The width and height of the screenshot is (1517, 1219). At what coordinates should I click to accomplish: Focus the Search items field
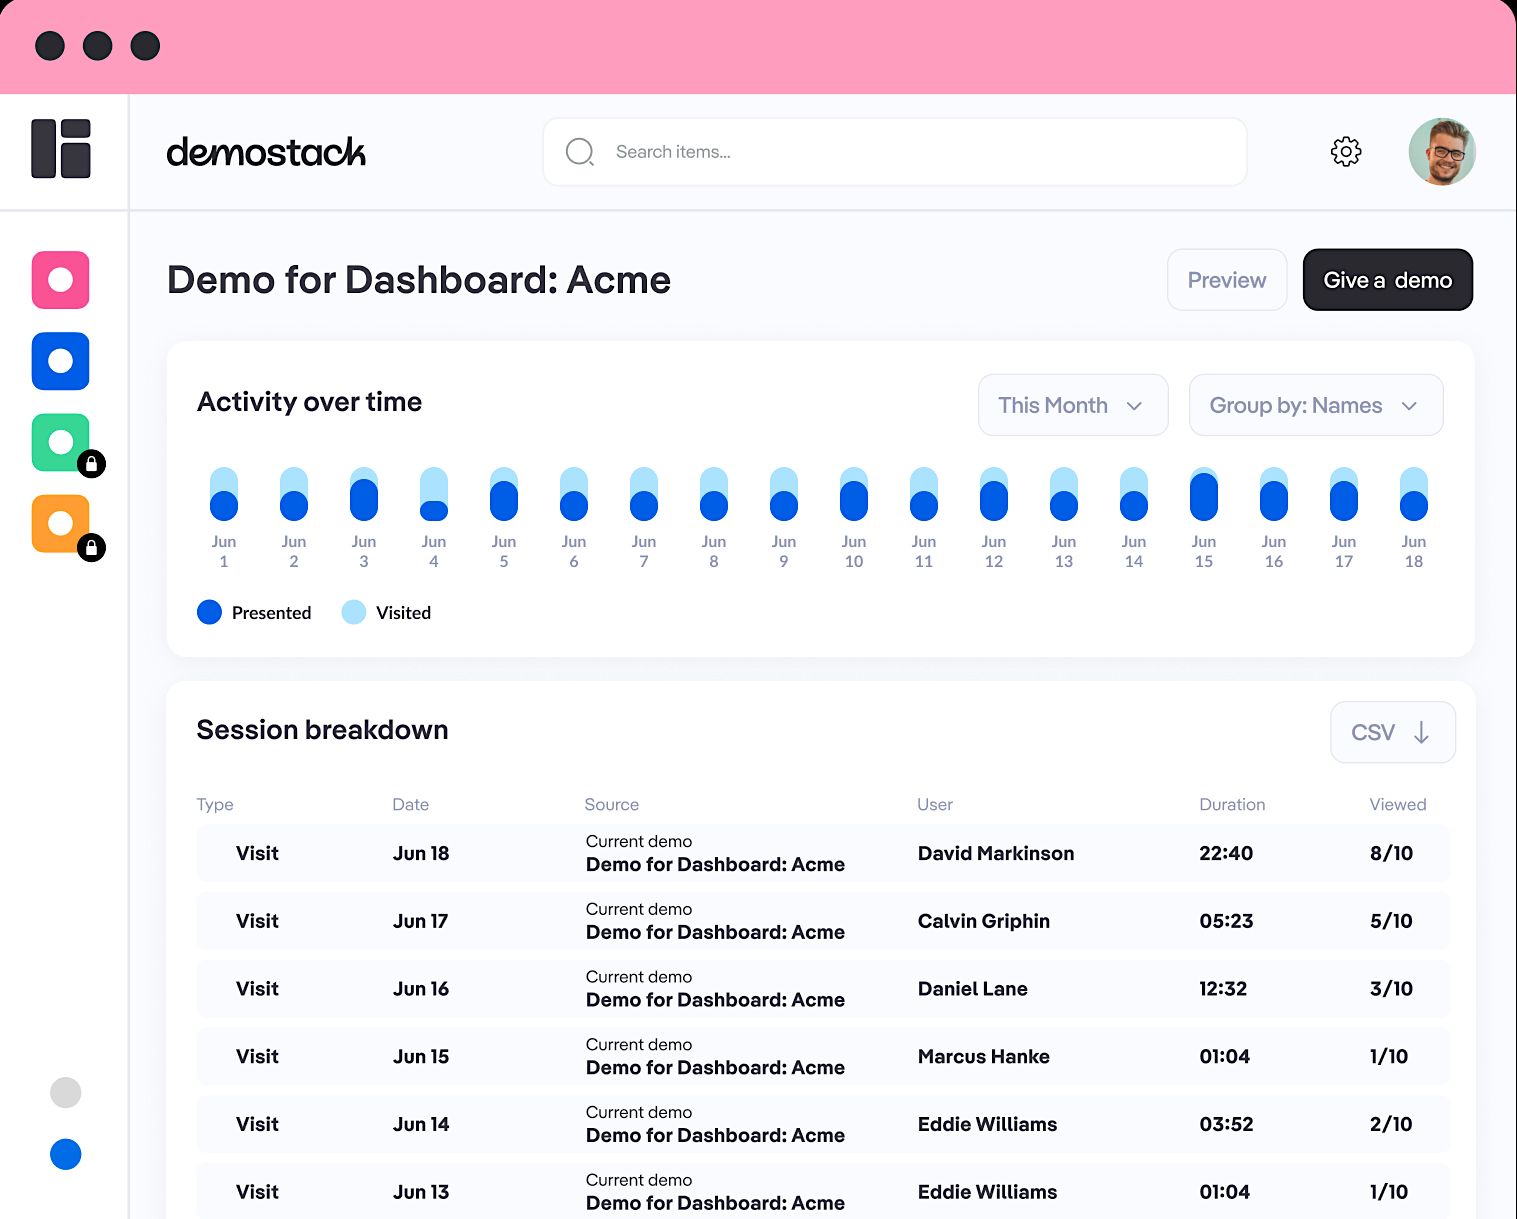coord(895,152)
